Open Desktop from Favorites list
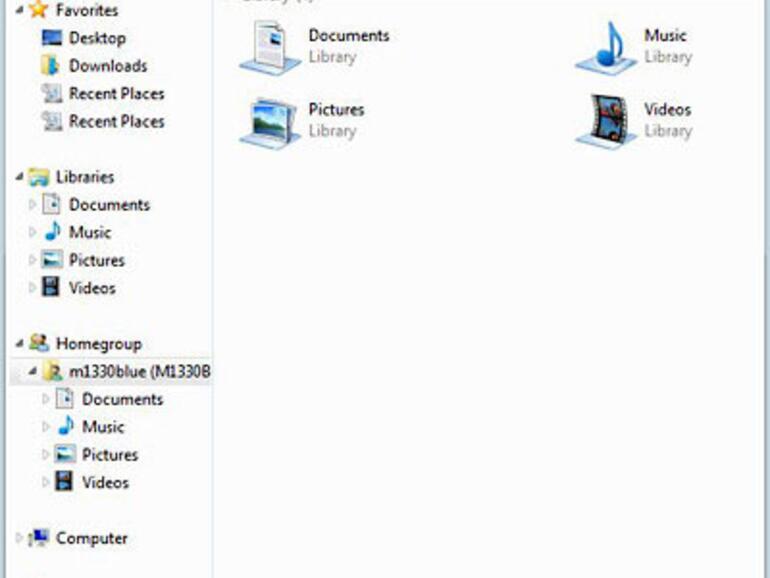The image size is (770, 578). point(97,38)
